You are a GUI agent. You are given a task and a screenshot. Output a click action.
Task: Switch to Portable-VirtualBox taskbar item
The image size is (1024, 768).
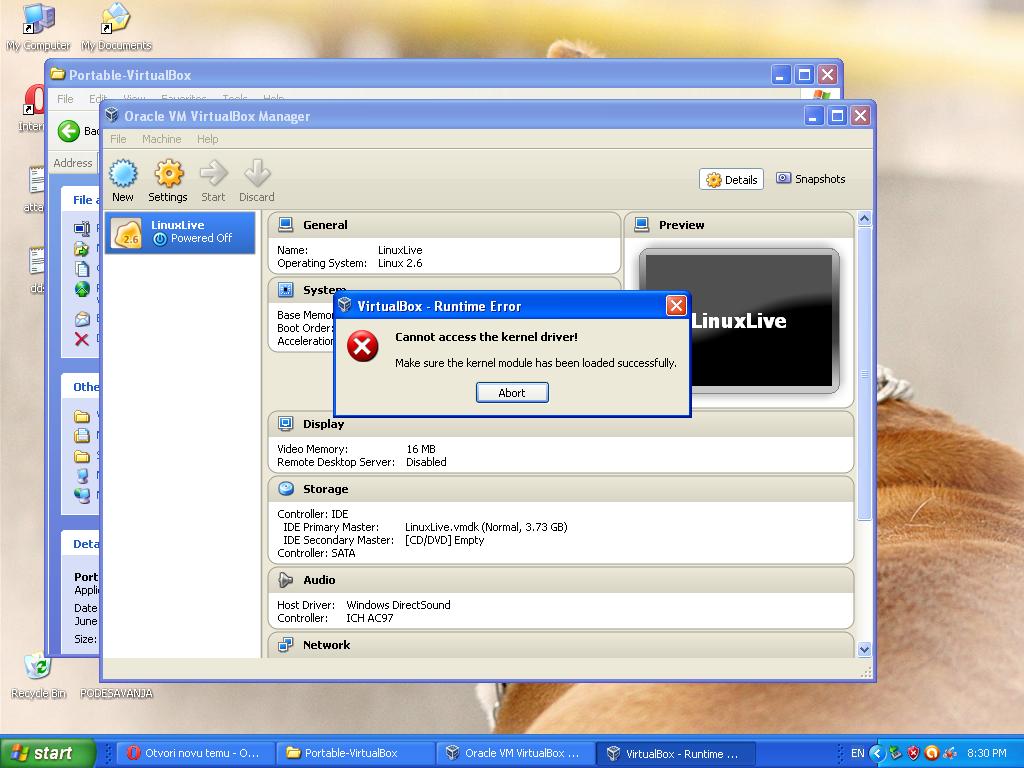coord(351,753)
